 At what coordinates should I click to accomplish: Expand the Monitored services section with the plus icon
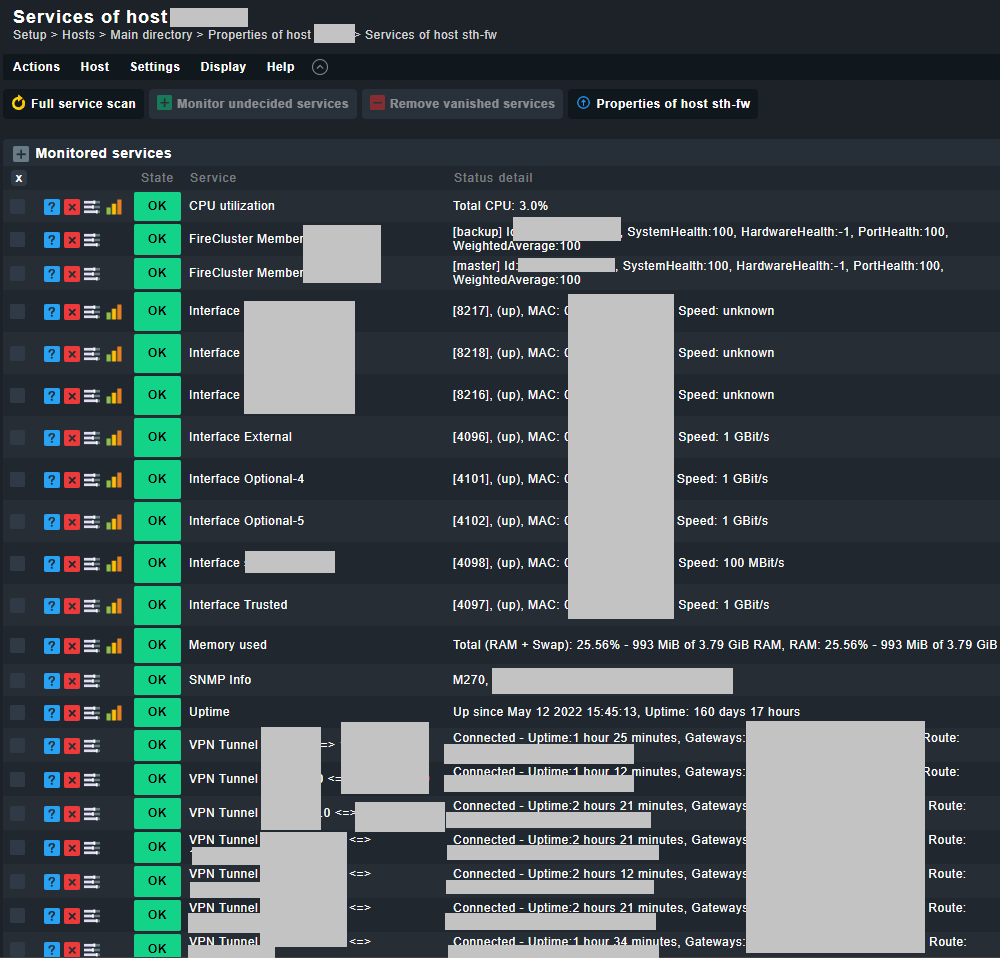(x=20, y=153)
